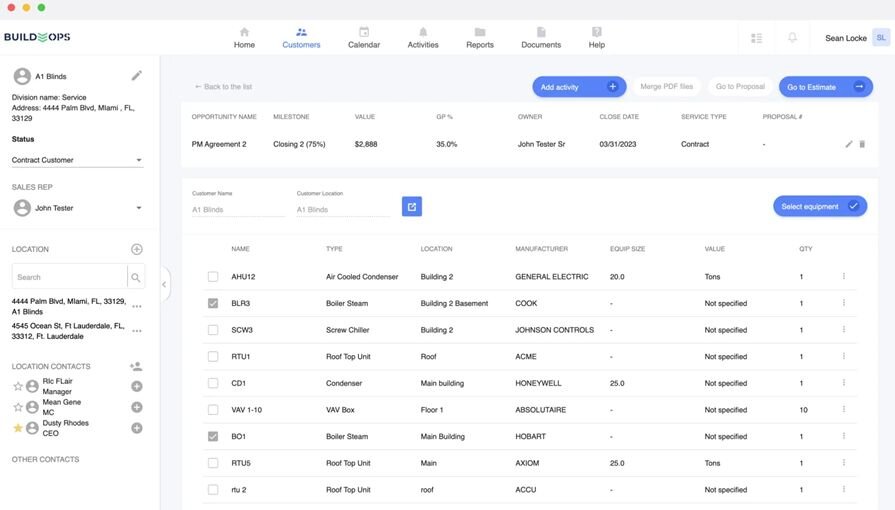Screen dimensions: 895x510
Task: Click the Go to Proposal button
Action: (740, 87)
